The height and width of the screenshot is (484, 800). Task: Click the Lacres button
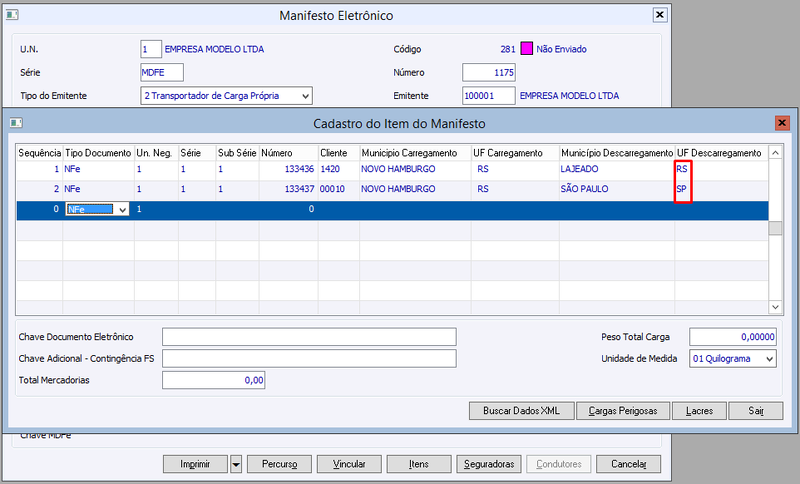click(699, 411)
